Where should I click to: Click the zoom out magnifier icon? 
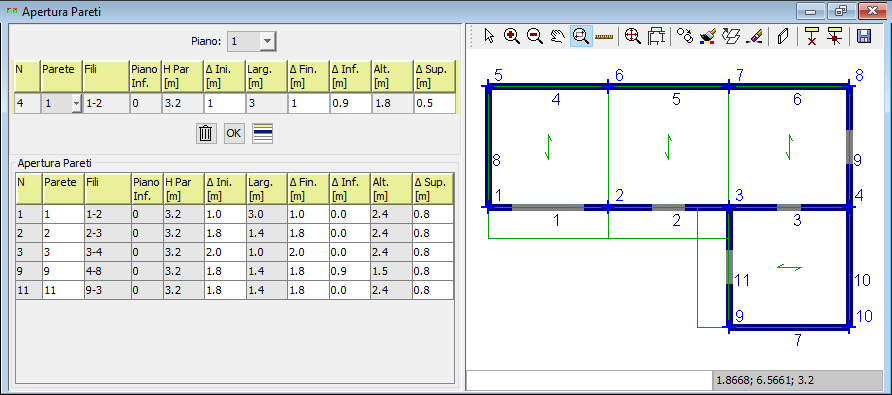(x=535, y=36)
